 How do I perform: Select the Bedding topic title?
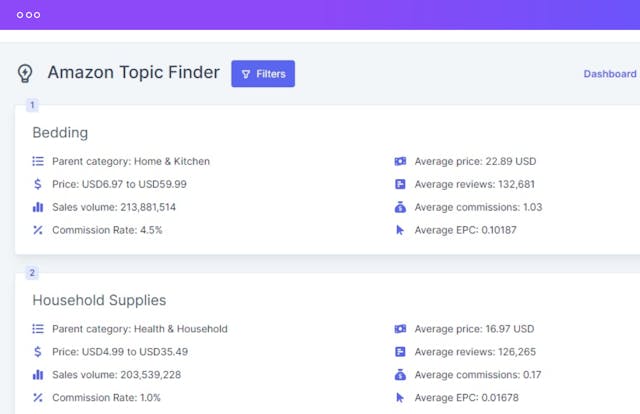60,133
